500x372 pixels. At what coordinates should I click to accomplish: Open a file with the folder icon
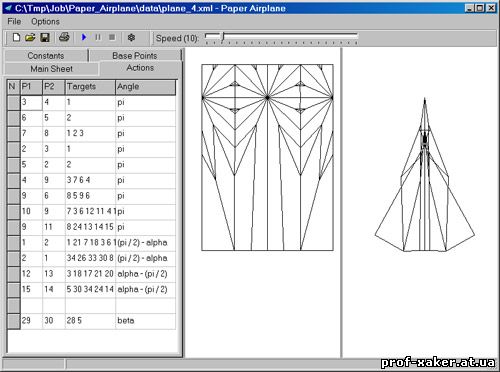[30, 37]
